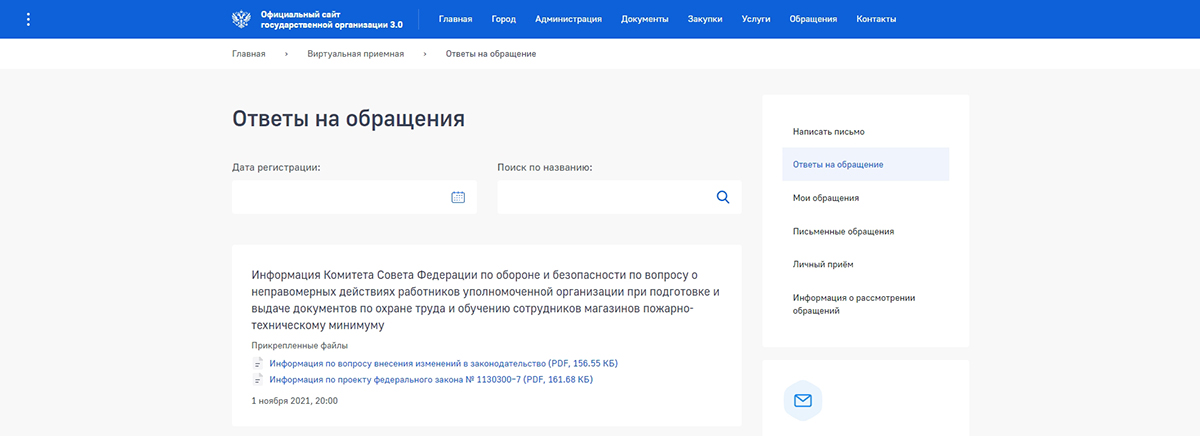This screenshot has width=1200, height=436.
Task: Click the PDF icon of draft law № 1130300-7
Action: pos(258,380)
